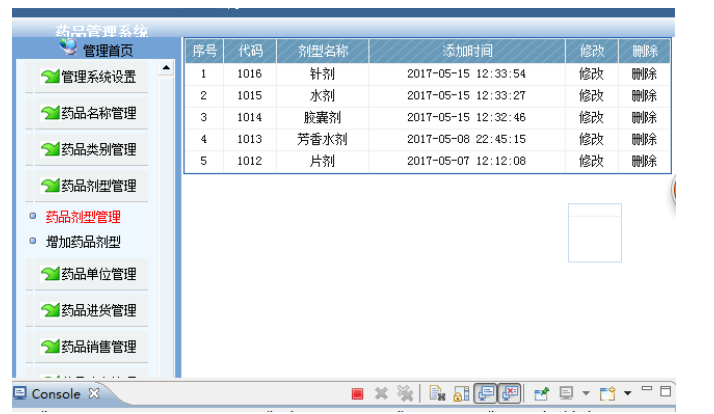Image resolution: width=714 pixels, height=414 pixels.
Task: Click 删除 for 芳香水剂 row
Action: [x=644, y=139]
